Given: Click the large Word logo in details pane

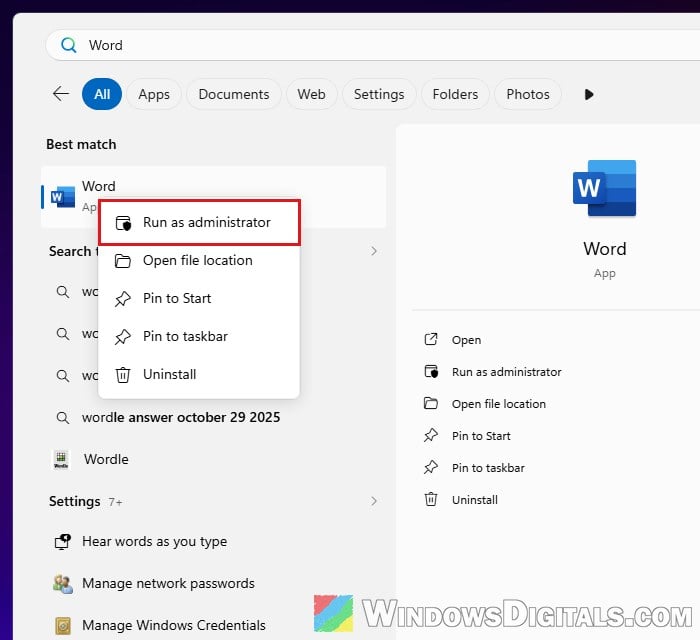Looking at the screenshot, I should point(604,188).
